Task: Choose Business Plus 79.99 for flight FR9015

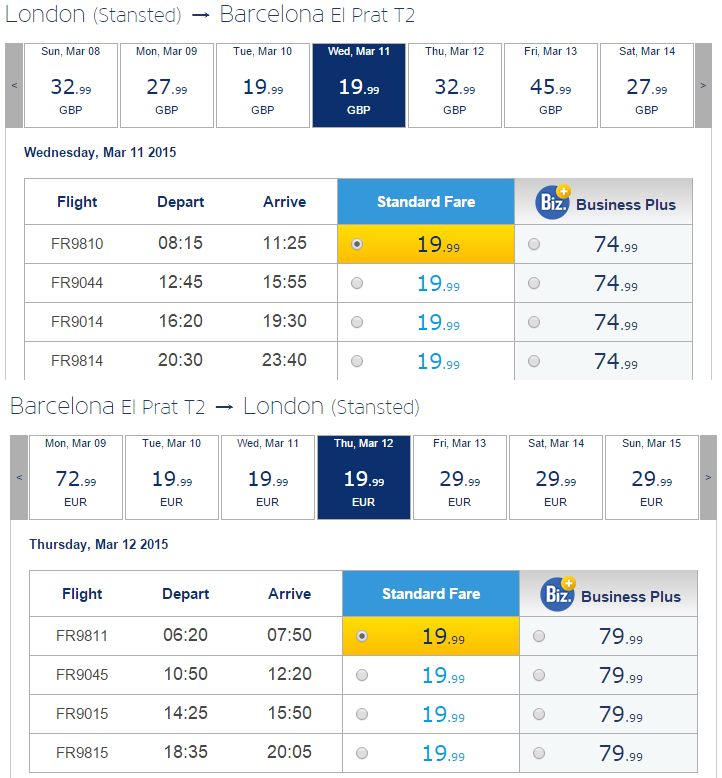Action: [x=539, y=714]
